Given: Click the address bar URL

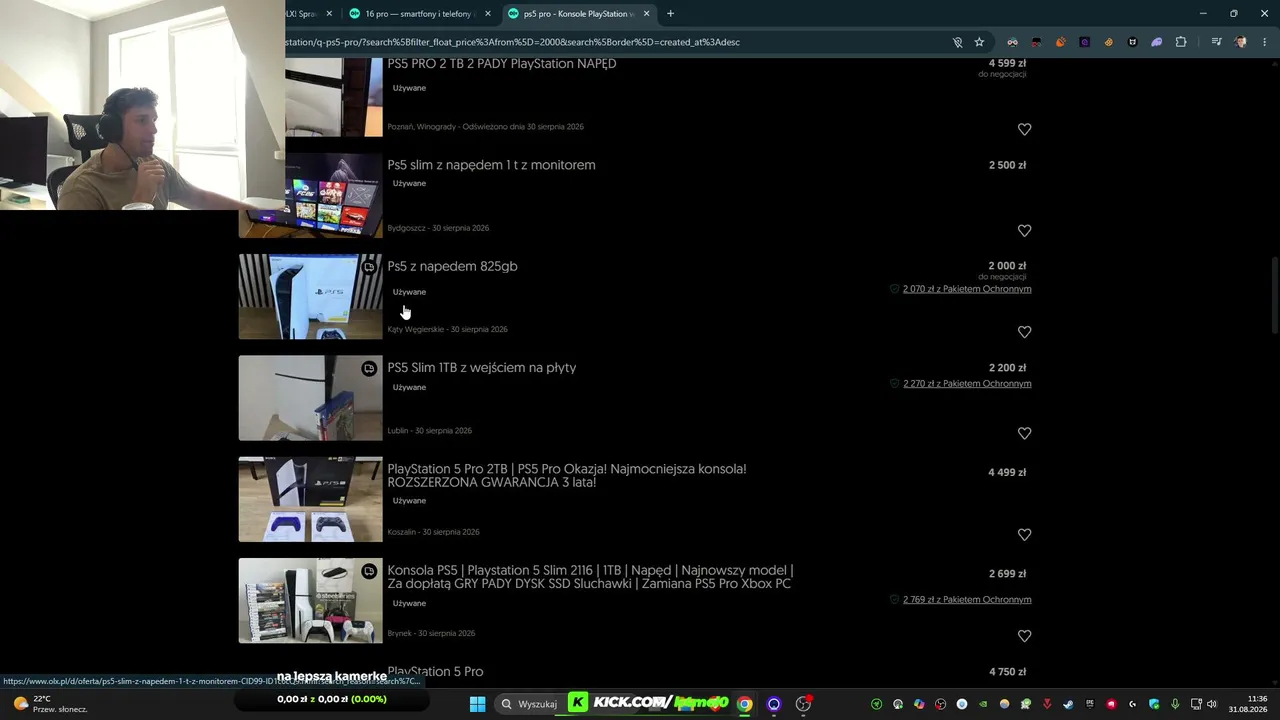Looking at the screenshot, I should coord(515,42).
